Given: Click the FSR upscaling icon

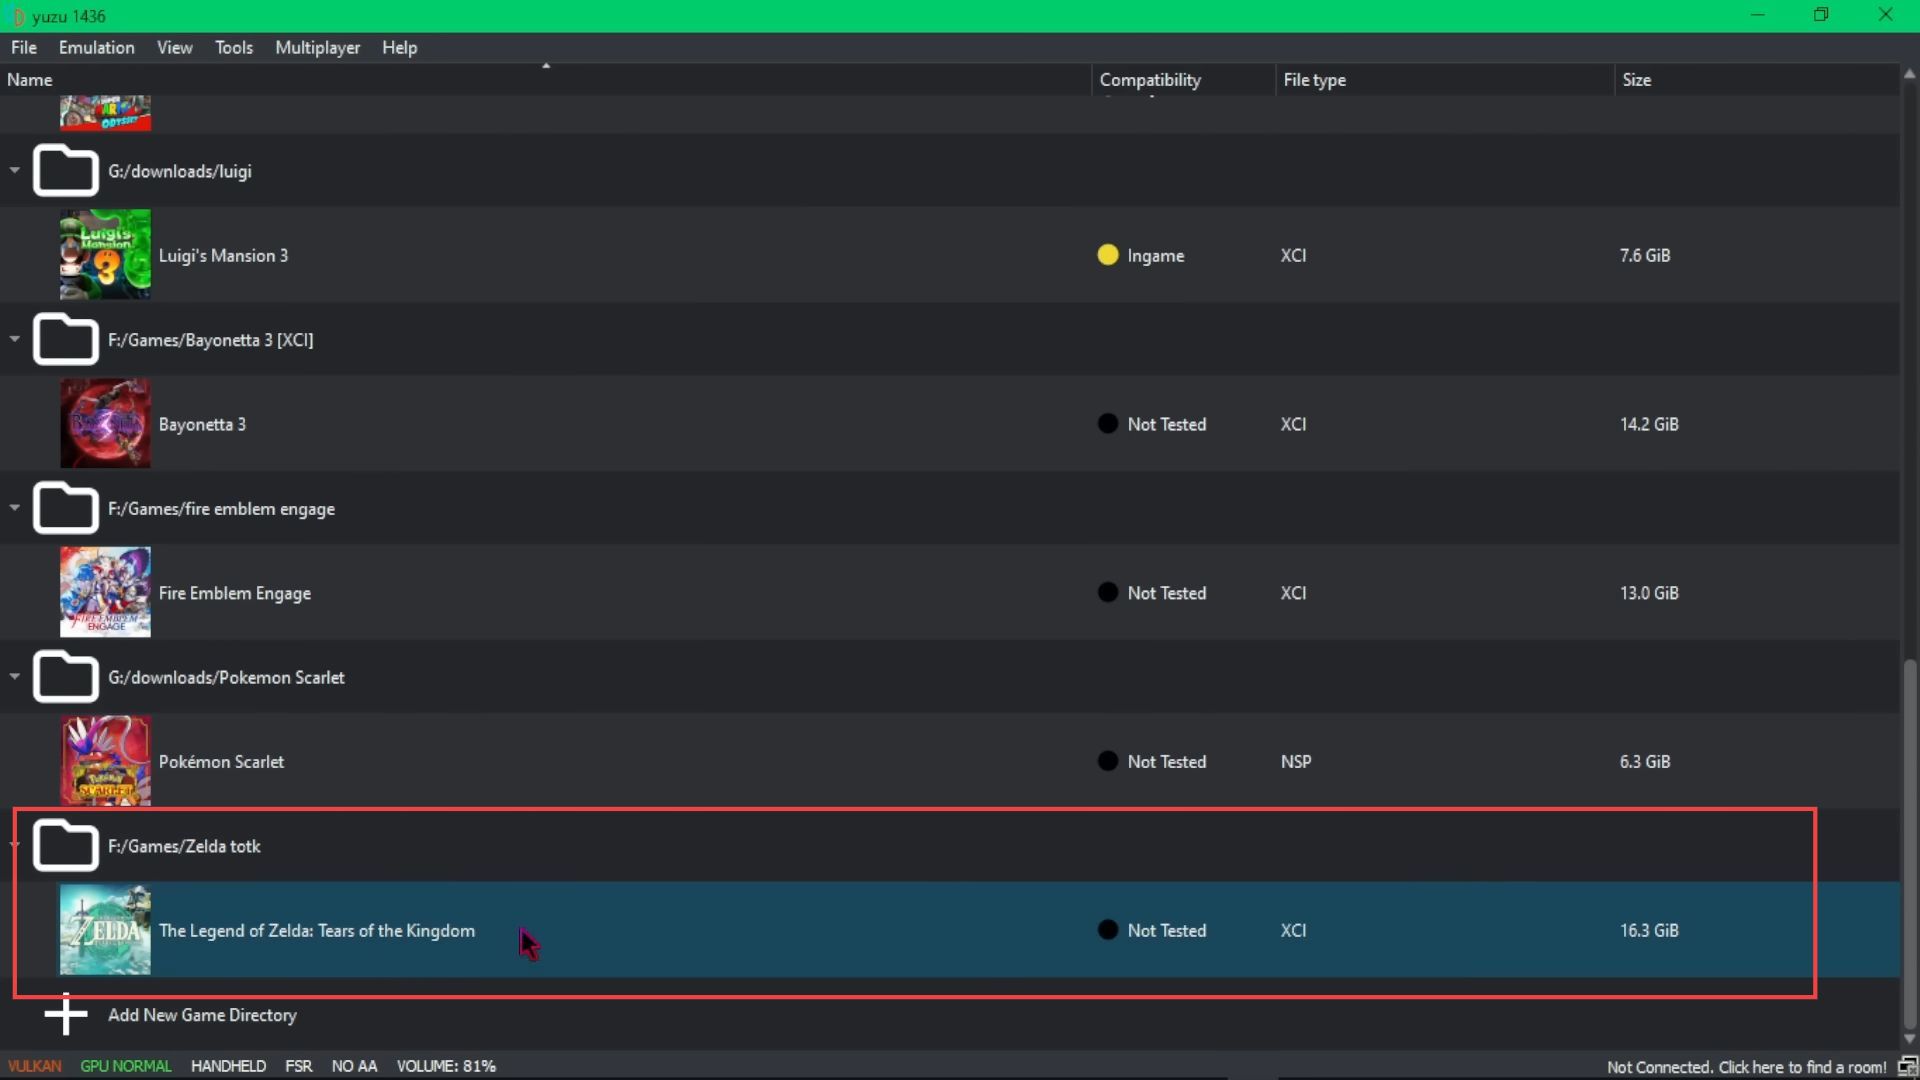Looking at the screenshot, I should 297,1065.
